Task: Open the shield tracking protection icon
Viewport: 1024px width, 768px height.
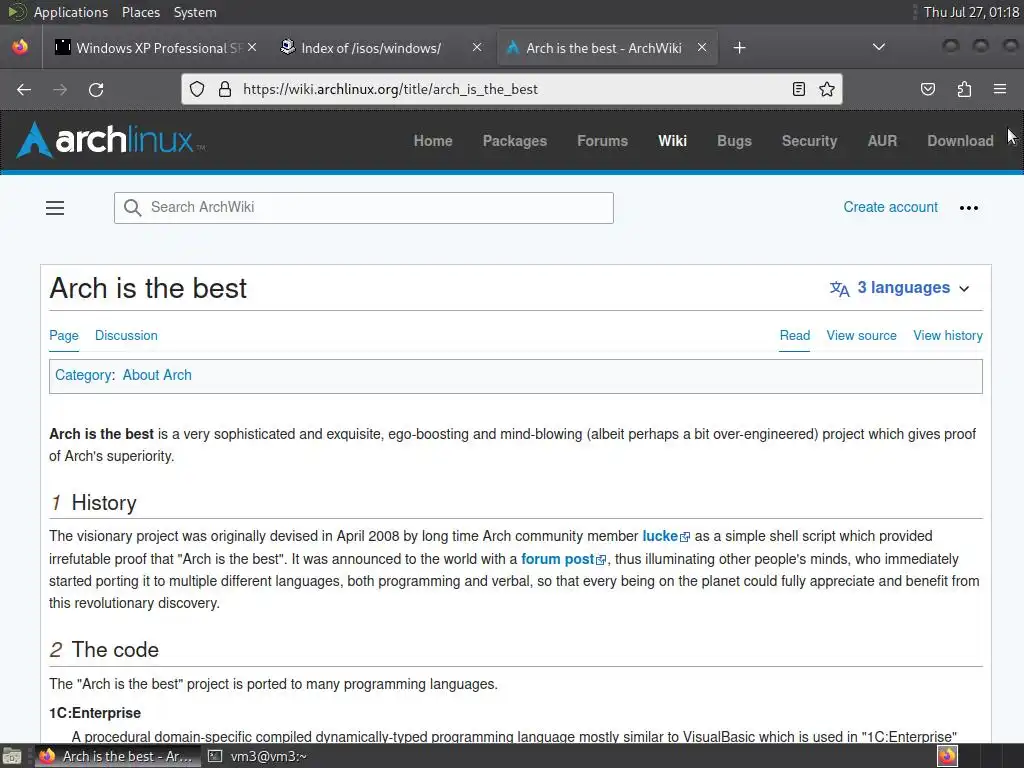Action: pyautogui.click(x=197, y=89)
